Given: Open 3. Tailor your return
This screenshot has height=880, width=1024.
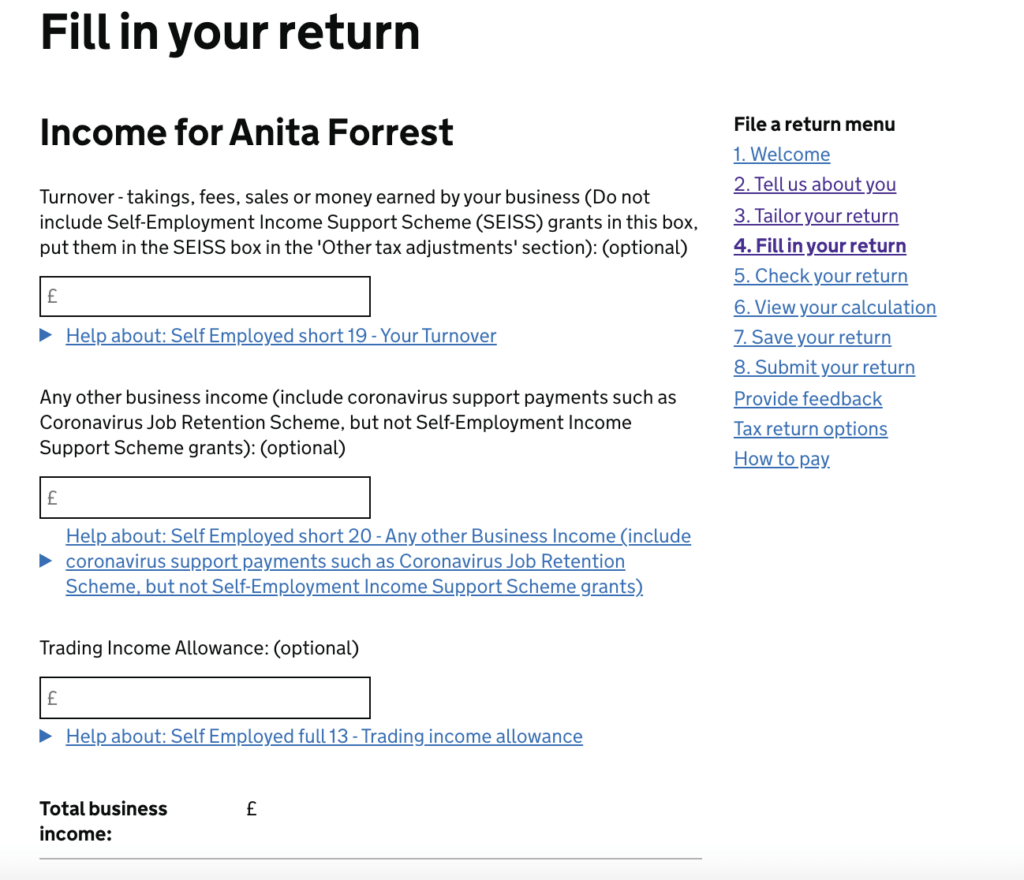Looking at the screenshot, I should pyautogui.click(x=816, y=215).
